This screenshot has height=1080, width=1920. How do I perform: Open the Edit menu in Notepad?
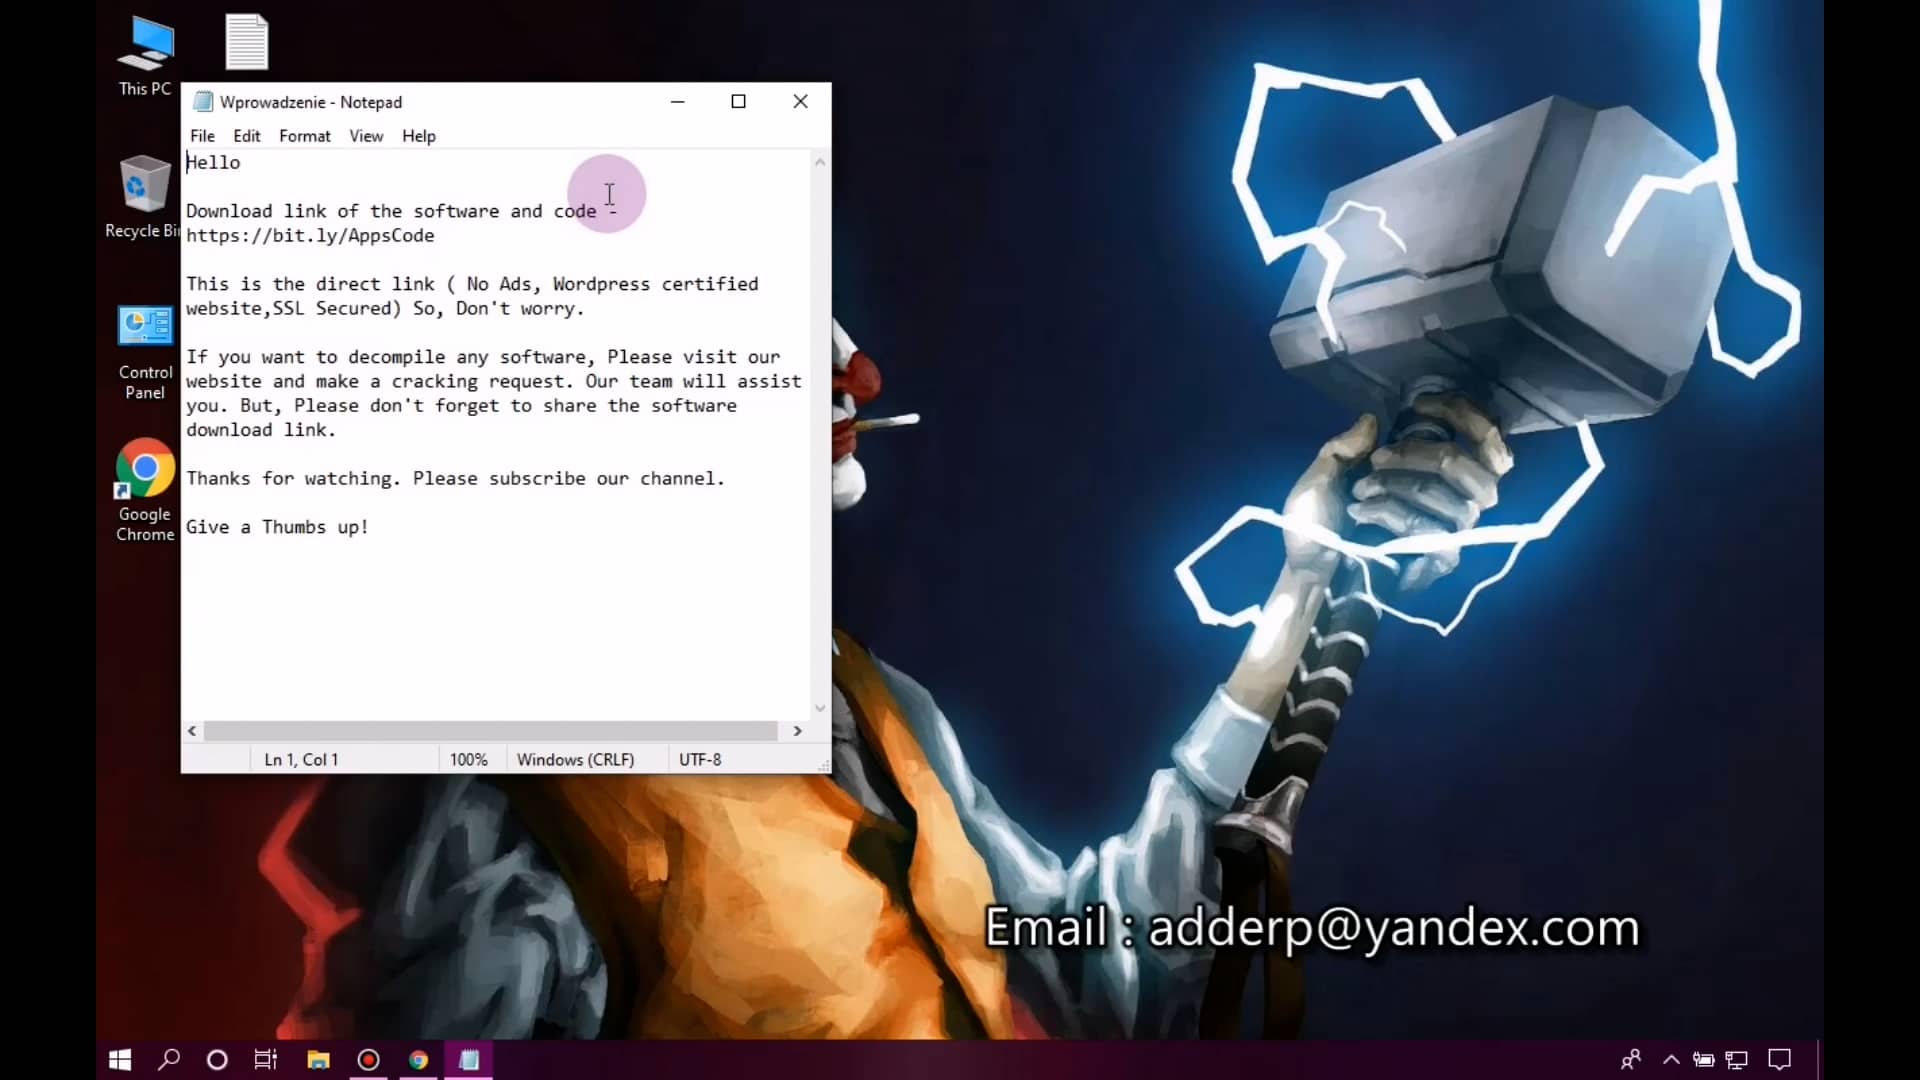(246, 136)
